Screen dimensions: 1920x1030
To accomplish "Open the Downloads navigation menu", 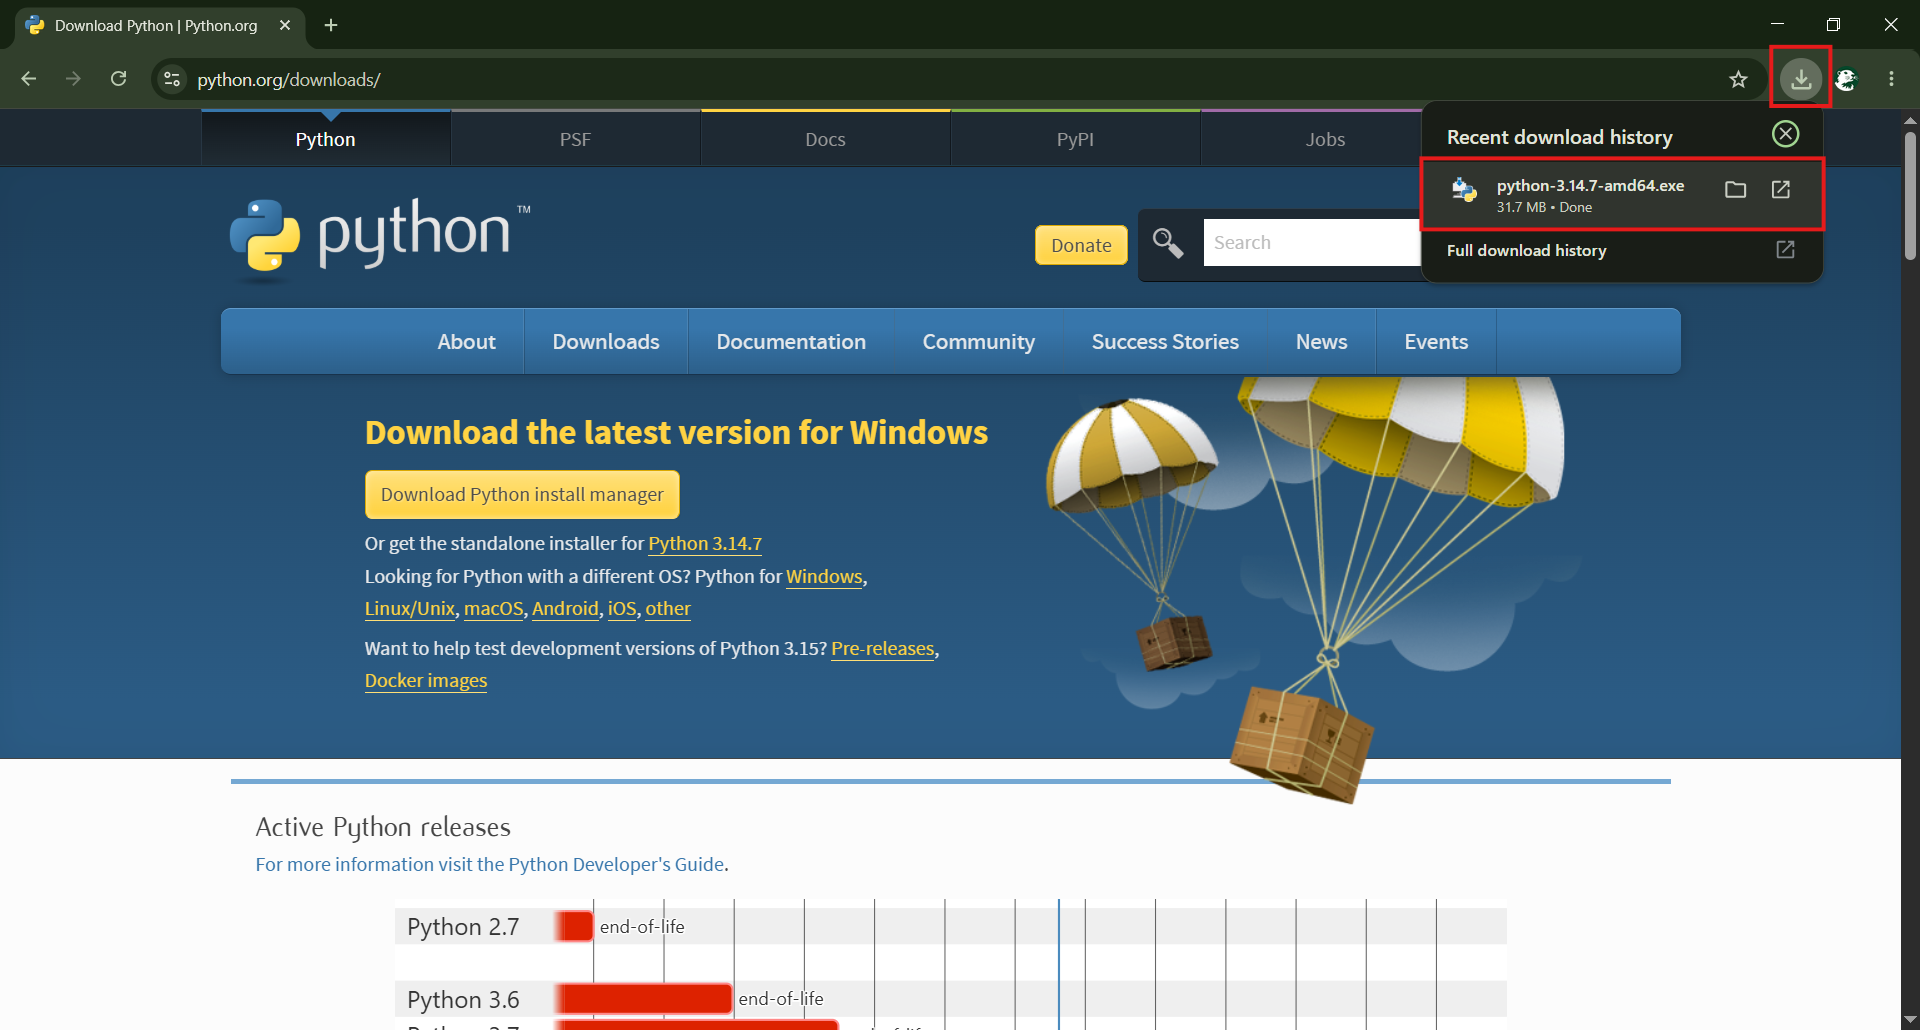I will pyautogui.click(x=606, y=342).
